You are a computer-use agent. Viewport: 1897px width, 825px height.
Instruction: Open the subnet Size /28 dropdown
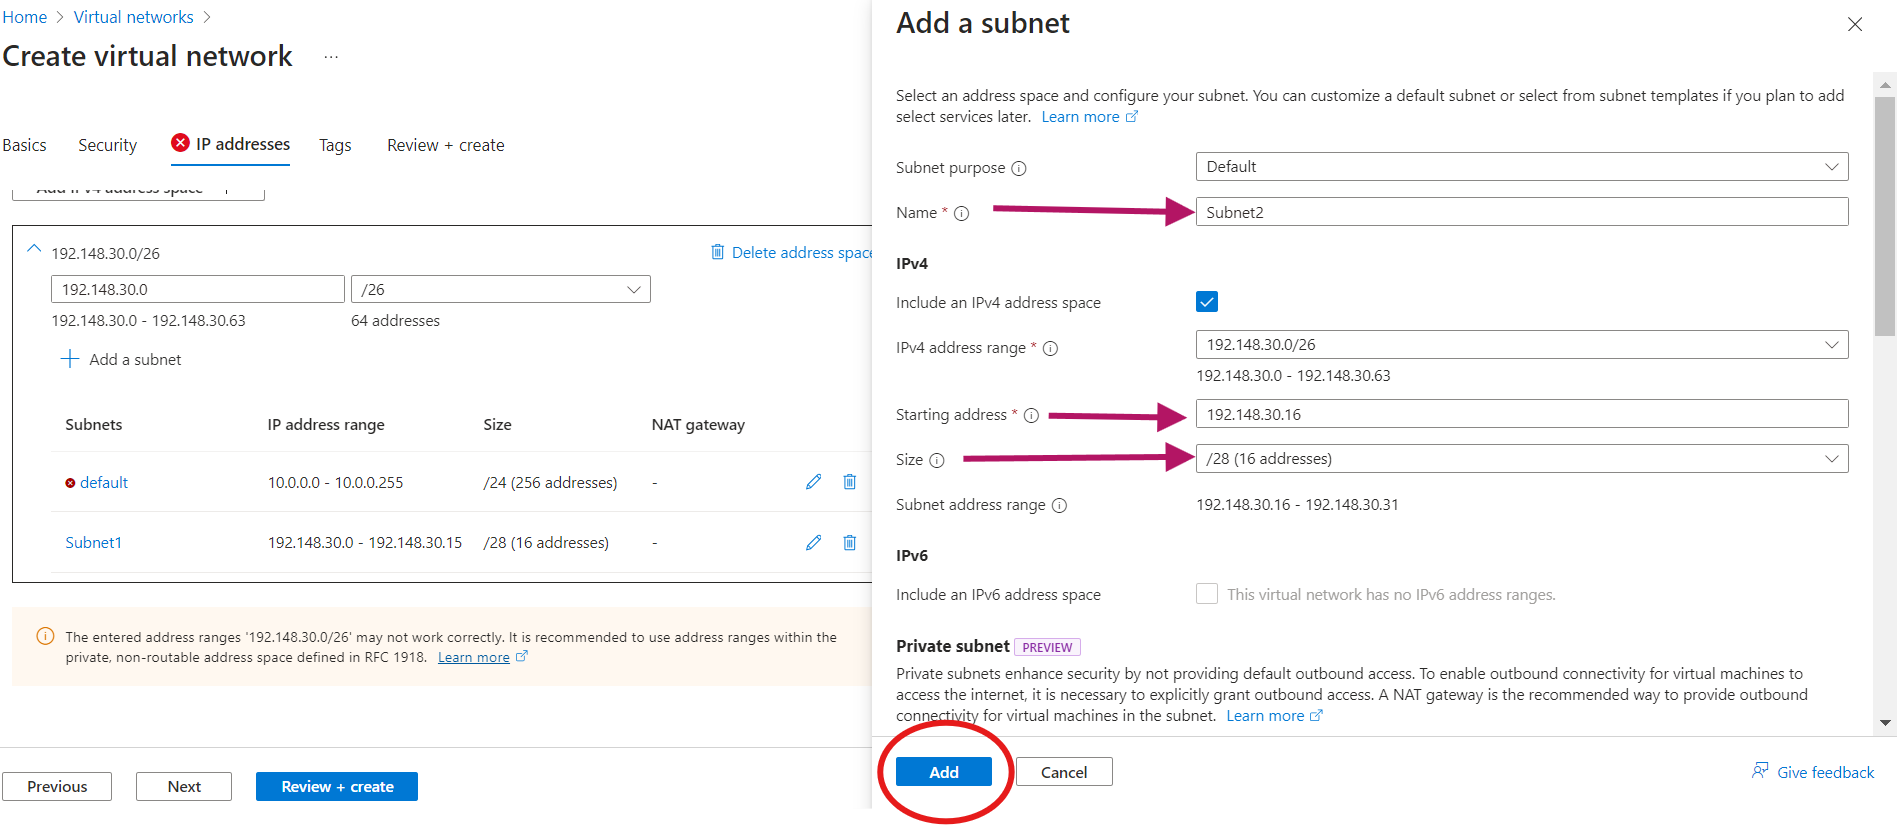(1521, 459)
